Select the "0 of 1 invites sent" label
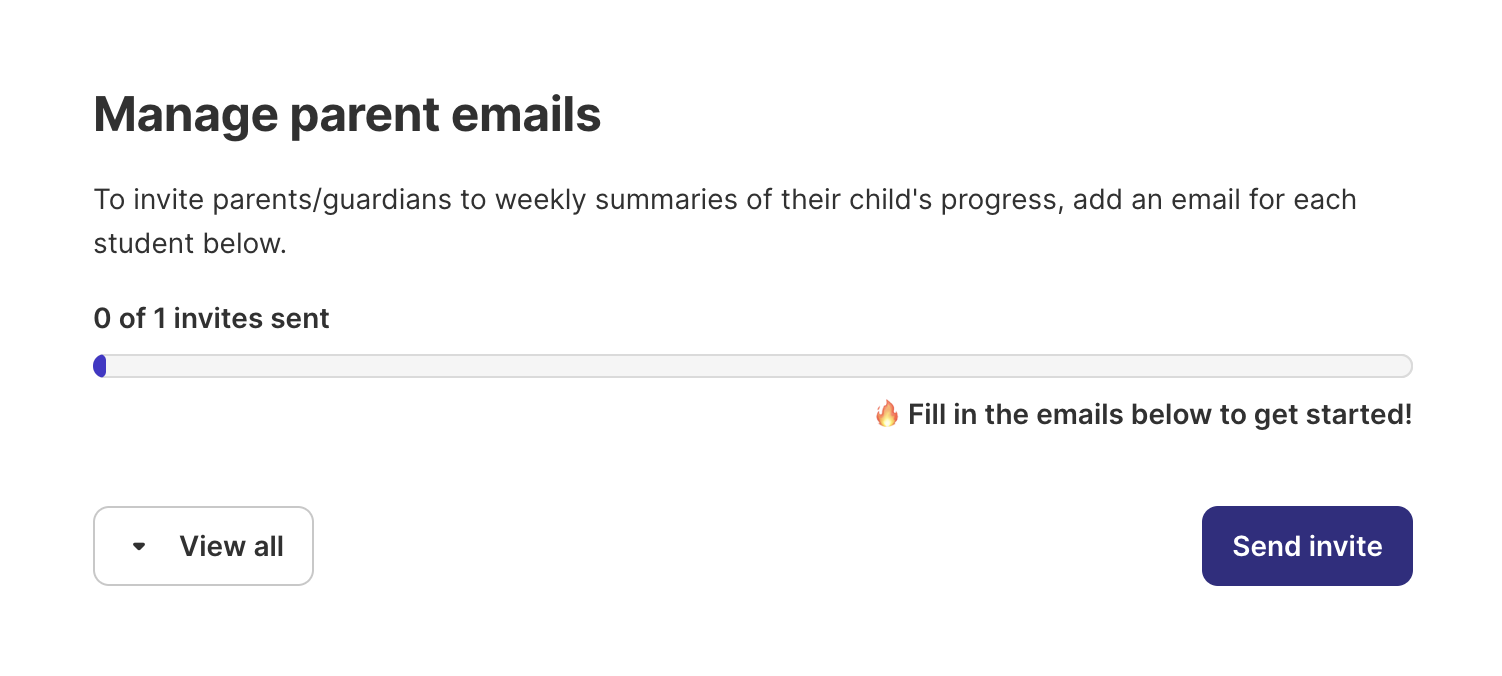The width and height of the screenshot is (1502, 676). click(x=211, y=319)
